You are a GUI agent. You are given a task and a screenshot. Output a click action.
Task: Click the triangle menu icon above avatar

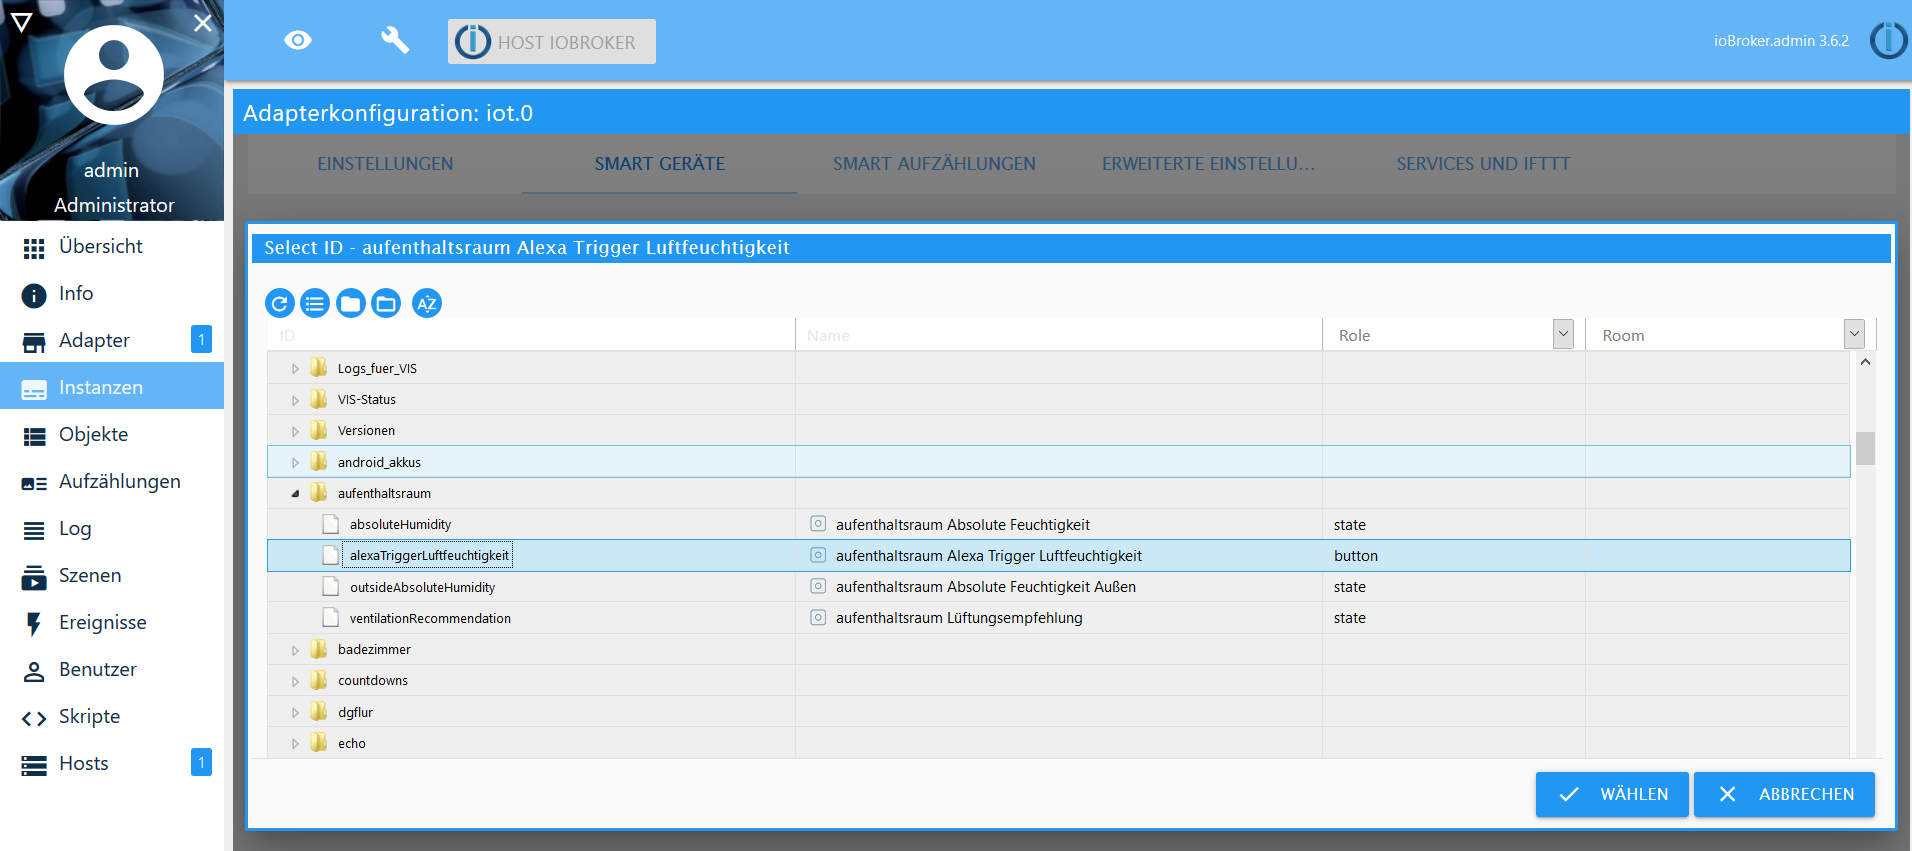pyautogui.click(x=21, y=22)
